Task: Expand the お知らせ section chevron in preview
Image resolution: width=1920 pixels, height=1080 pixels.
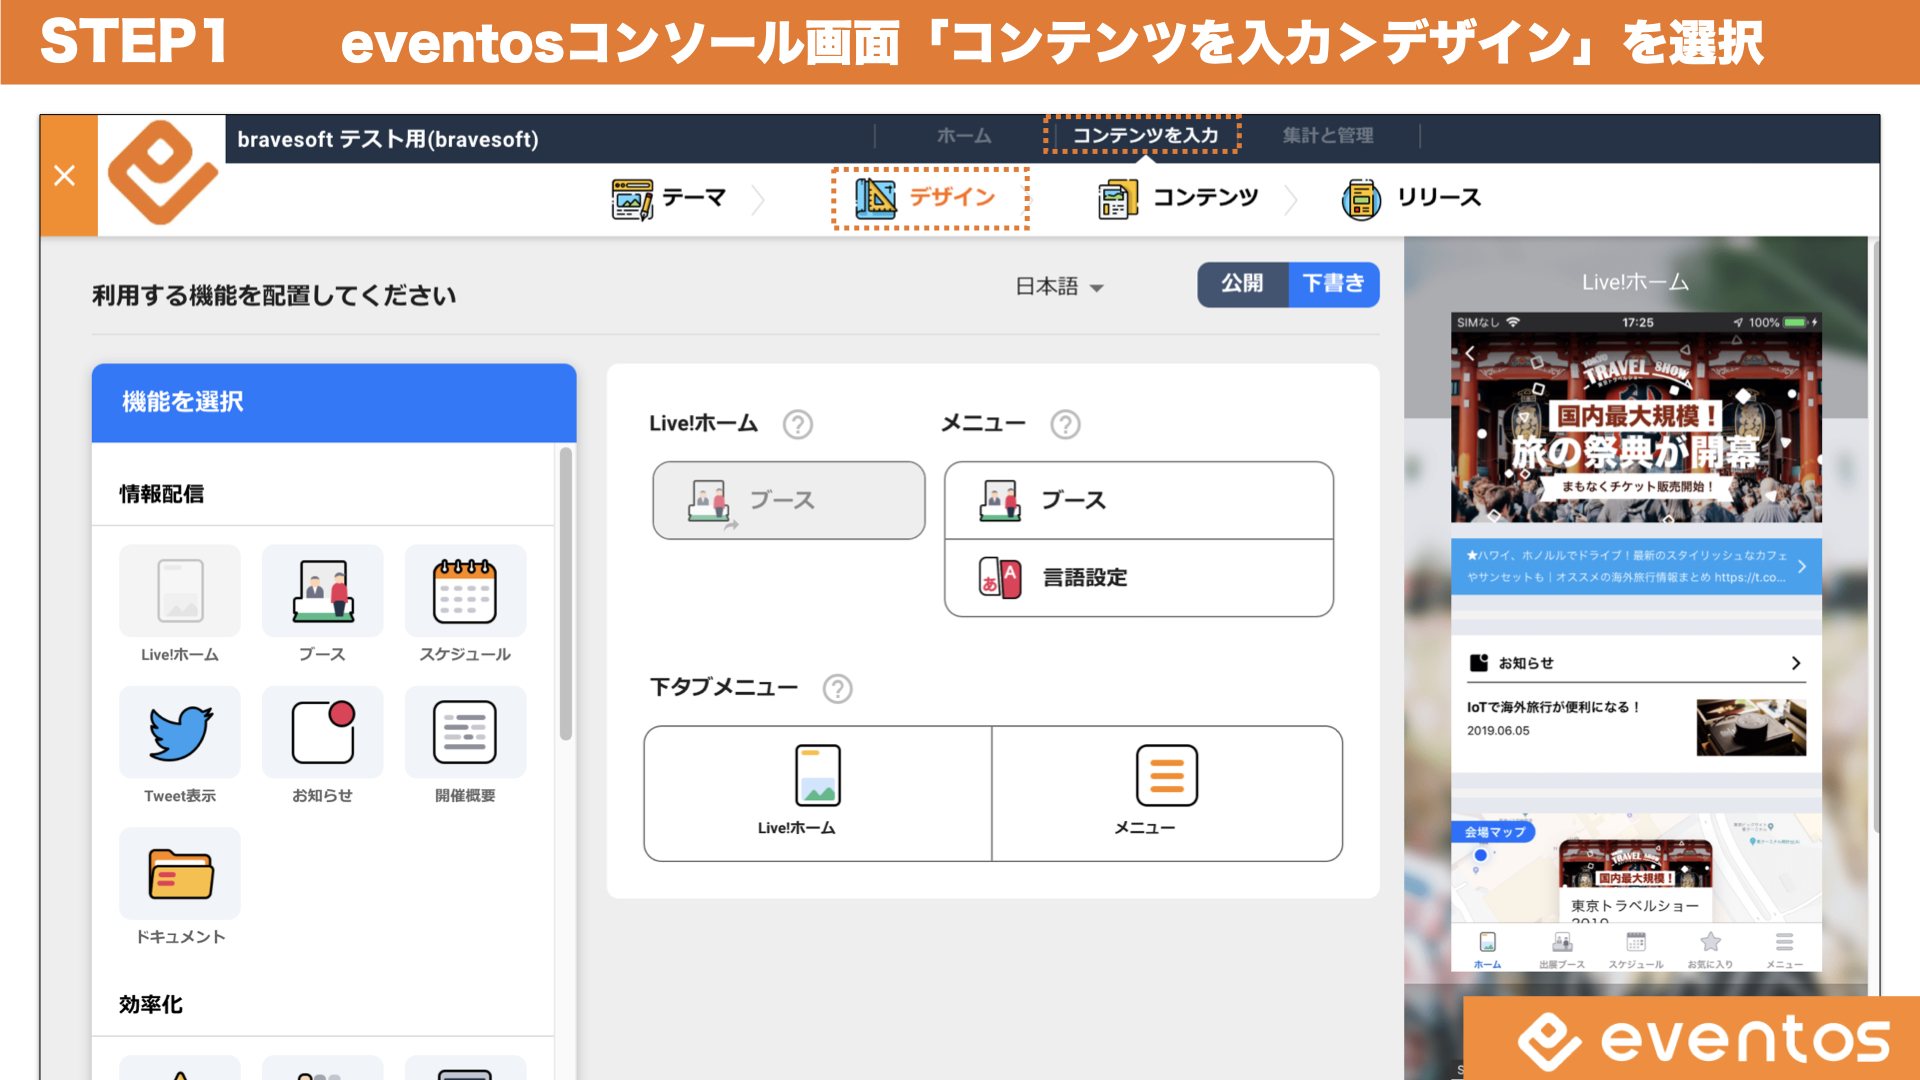Action: coord(1796,663)
